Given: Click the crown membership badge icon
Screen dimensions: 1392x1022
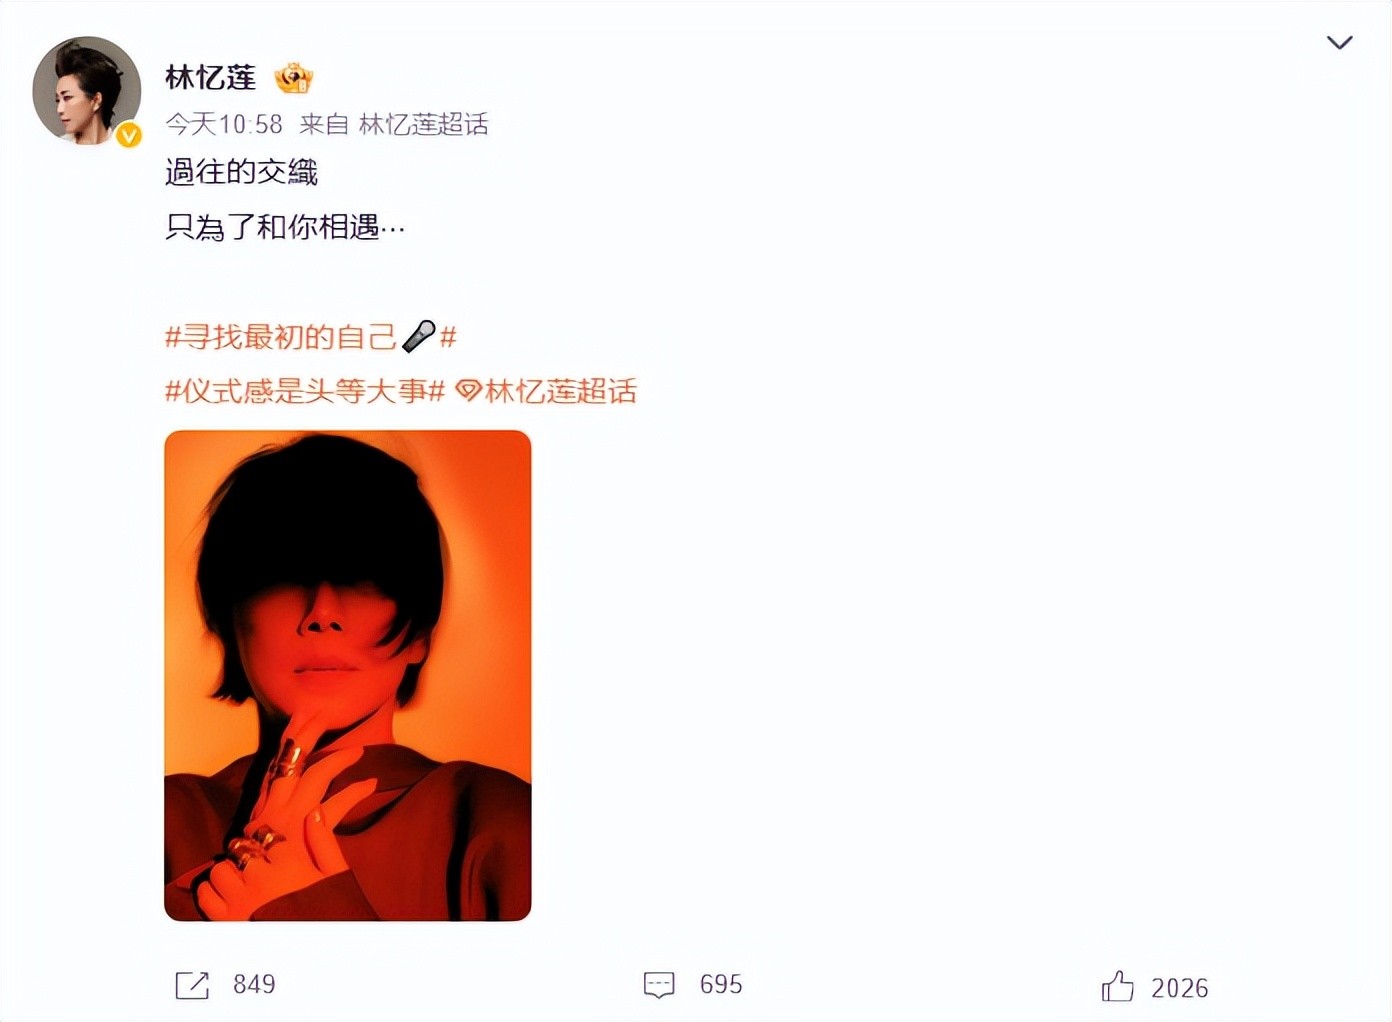Looking at the screenshot, I should click(294, 78).
